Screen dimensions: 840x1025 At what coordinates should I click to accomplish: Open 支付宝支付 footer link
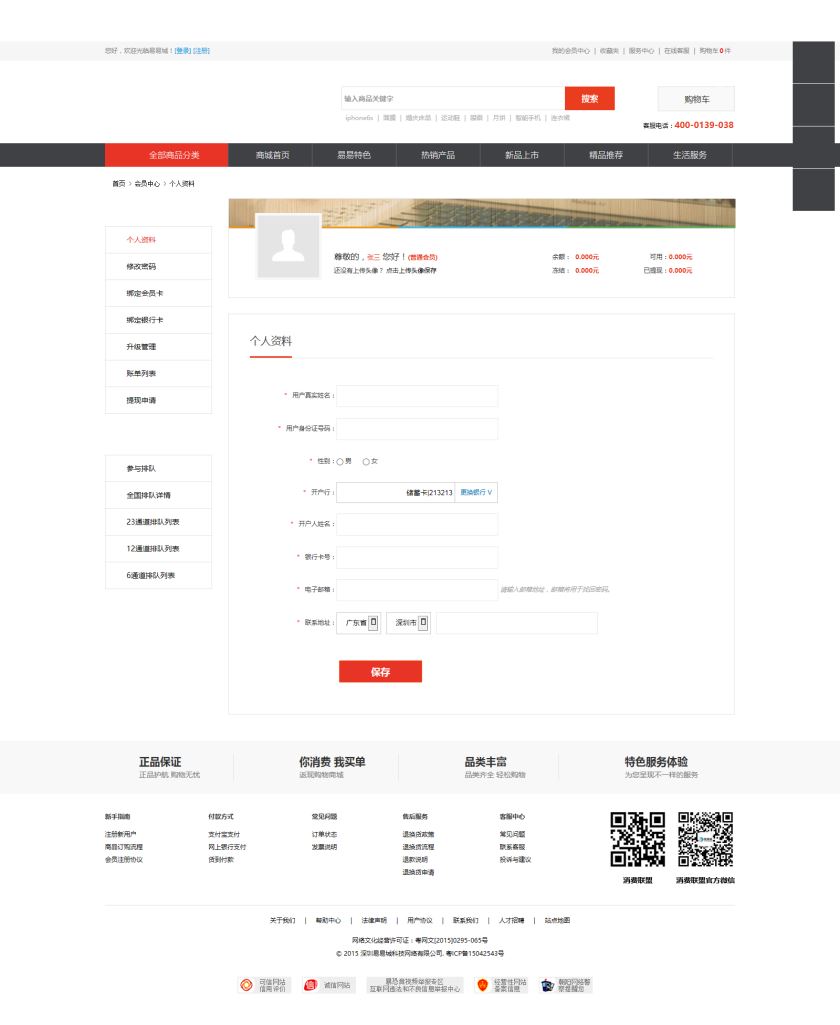click(224, 835)
